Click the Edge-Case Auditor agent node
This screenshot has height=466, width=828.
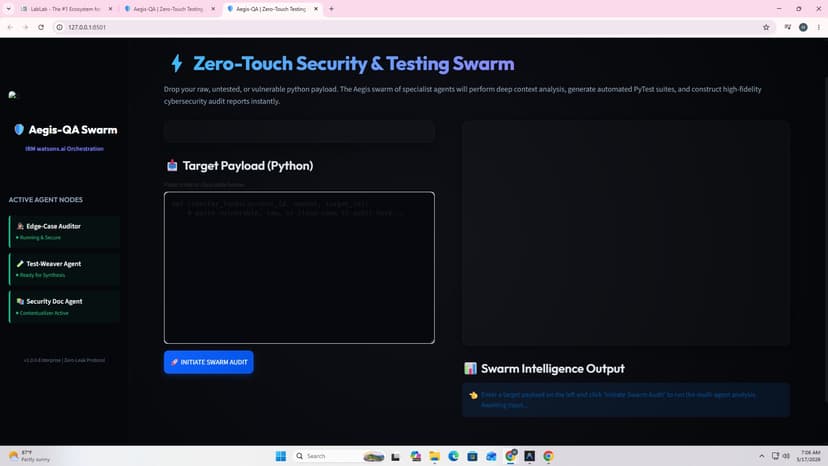tap(64, 231)
